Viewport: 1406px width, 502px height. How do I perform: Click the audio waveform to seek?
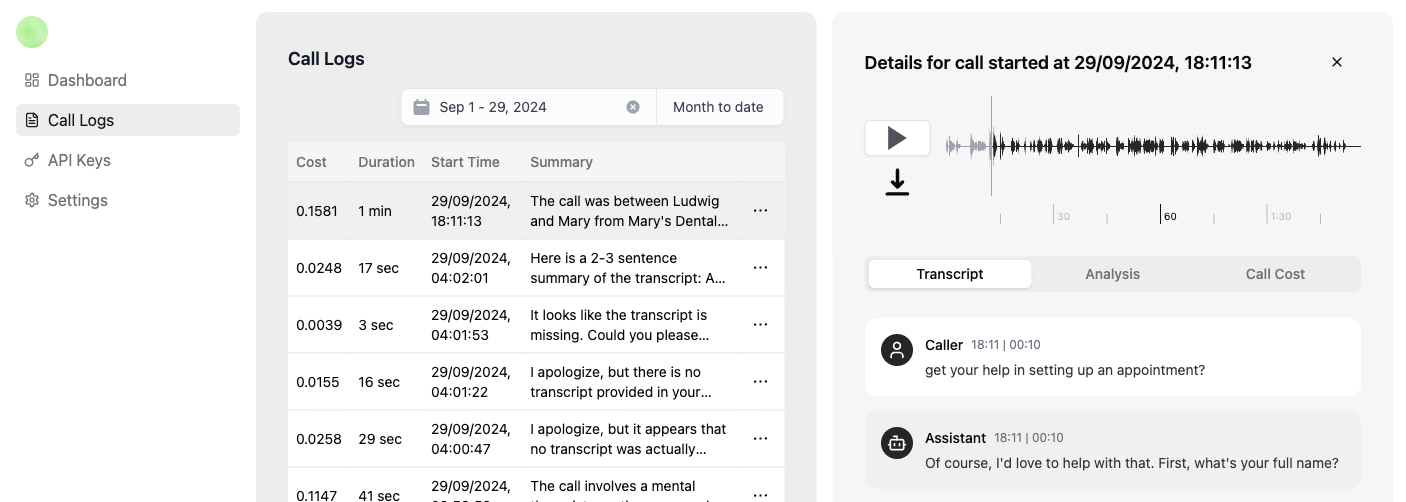(1150, 146)
